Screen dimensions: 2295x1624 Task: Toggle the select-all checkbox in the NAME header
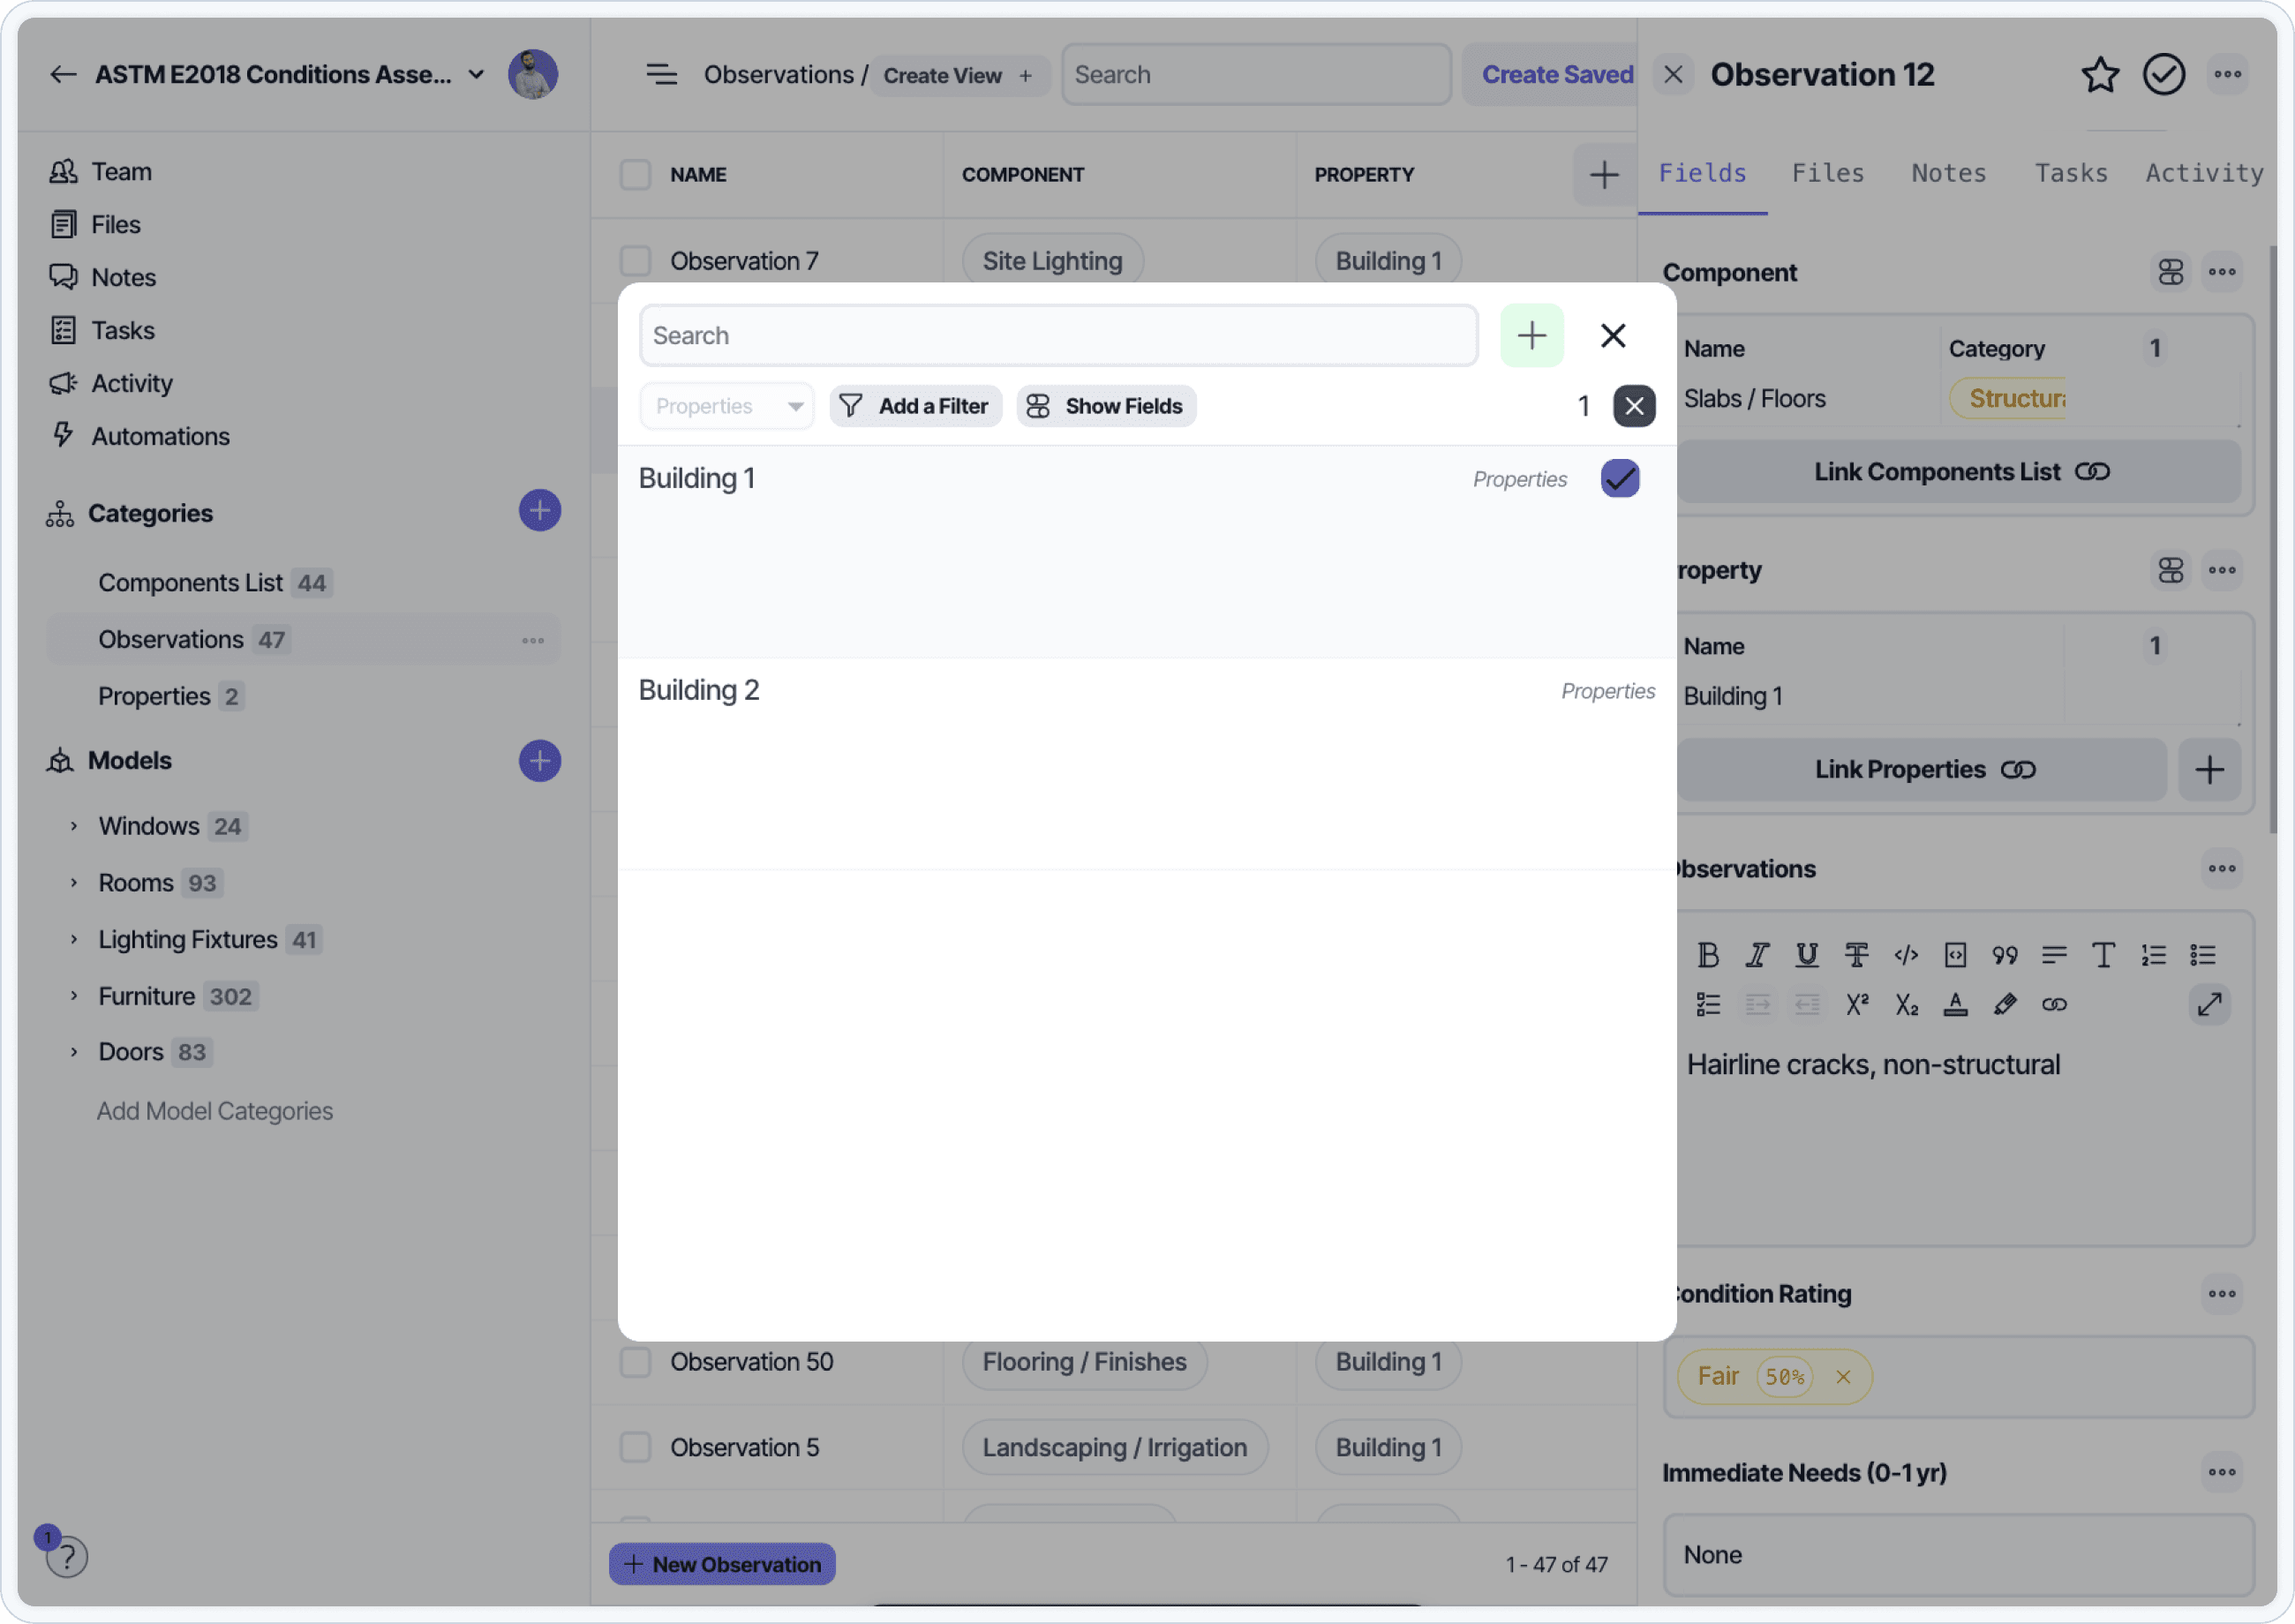635,174
